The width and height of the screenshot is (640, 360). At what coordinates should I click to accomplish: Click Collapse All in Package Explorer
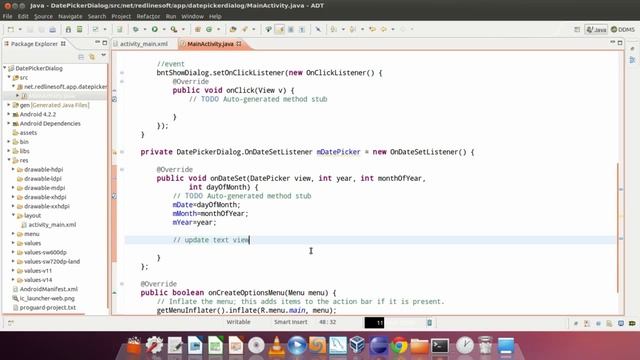coord(81,57)
